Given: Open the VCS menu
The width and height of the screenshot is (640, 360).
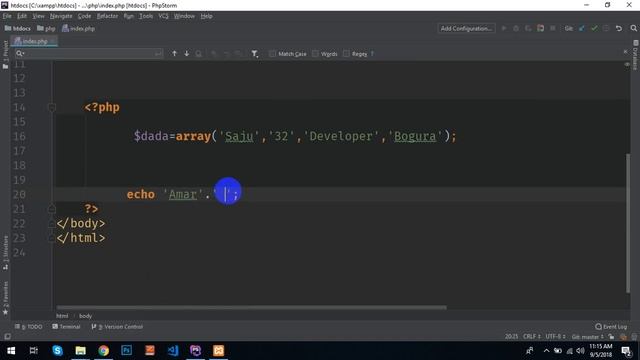Looking at the screenshot, I should click(163, 16).
